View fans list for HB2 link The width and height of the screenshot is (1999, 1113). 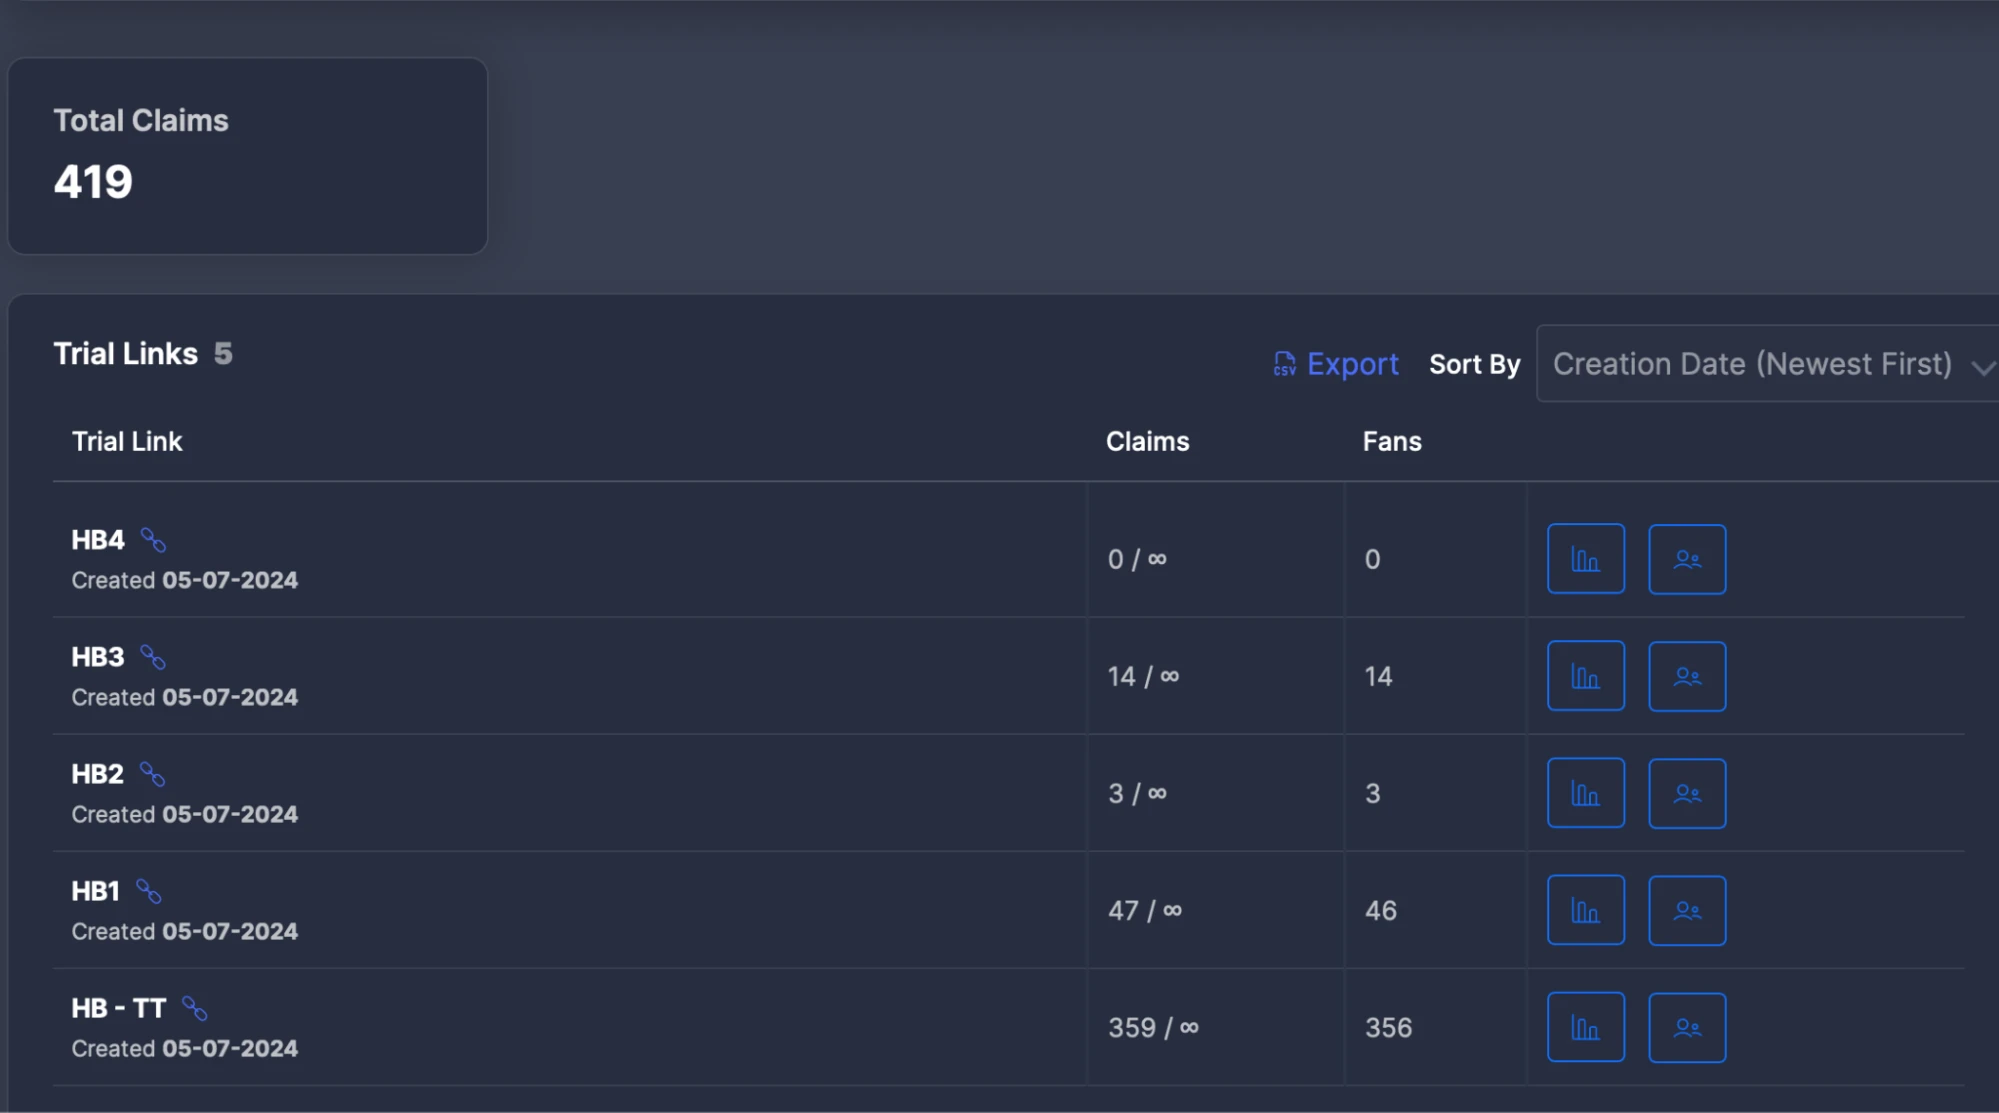[x=1687, y=793]
